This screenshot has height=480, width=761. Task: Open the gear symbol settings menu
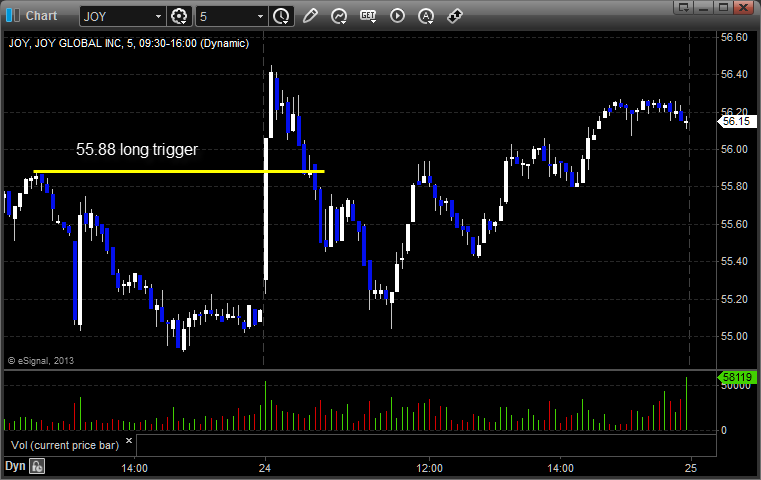[x=179, y=17]
